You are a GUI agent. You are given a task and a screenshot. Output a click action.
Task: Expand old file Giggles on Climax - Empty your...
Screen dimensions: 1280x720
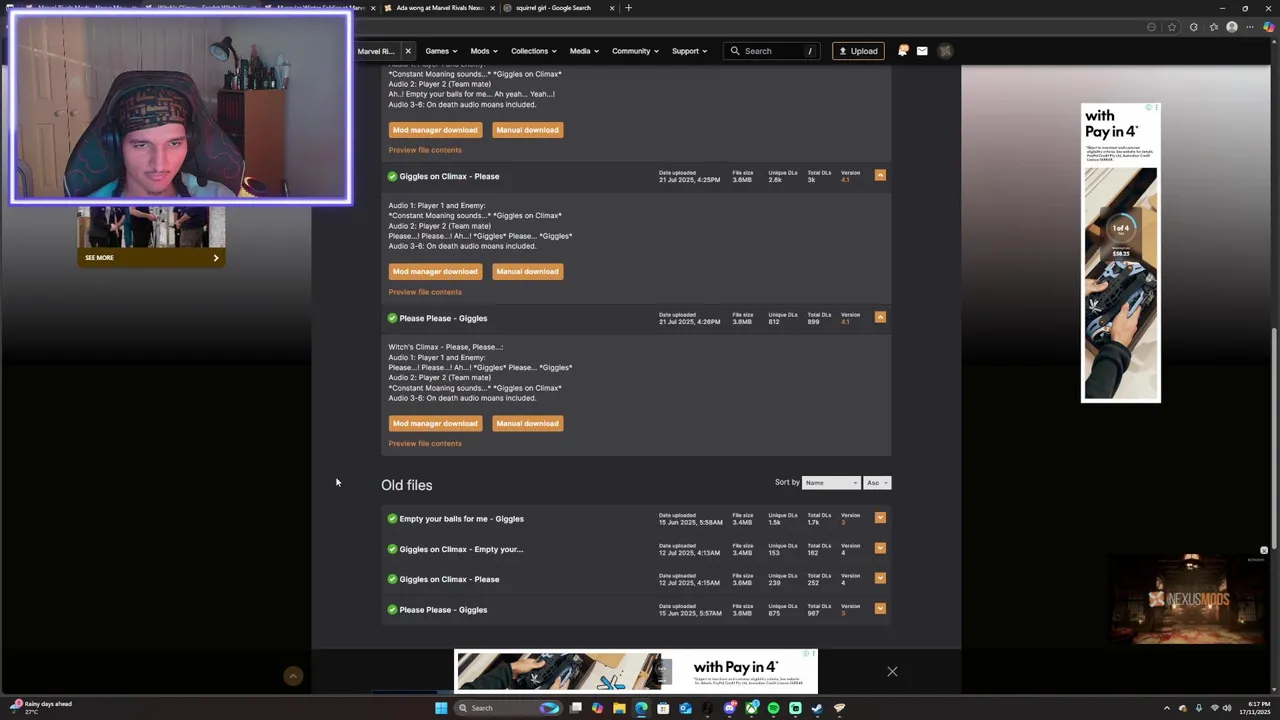point(880,548)
